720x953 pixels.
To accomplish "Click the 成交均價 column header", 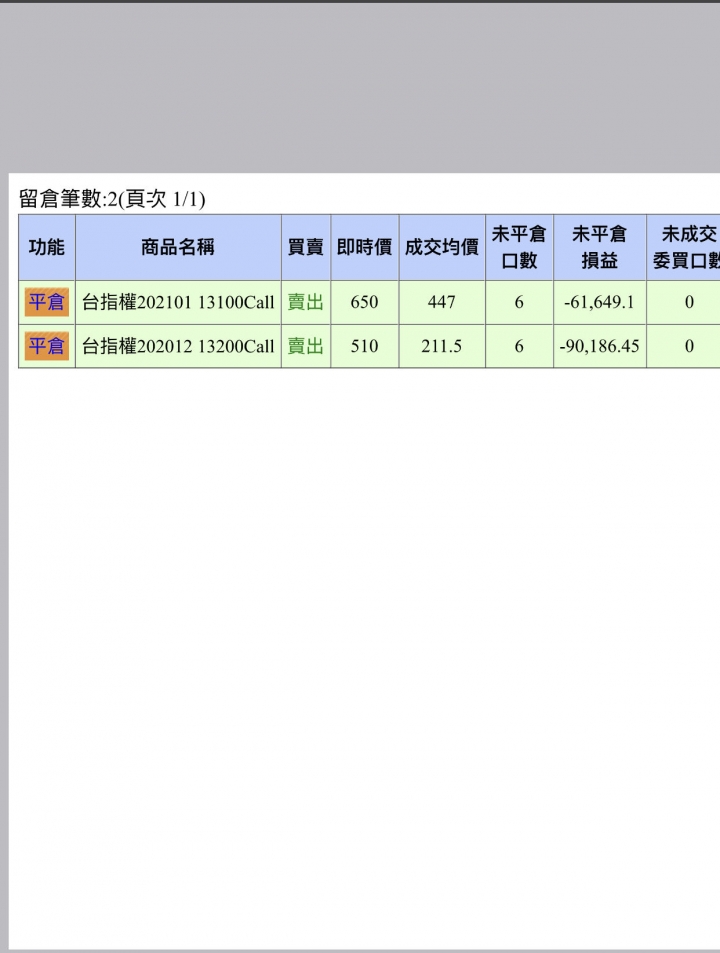I will pos(442,247).
